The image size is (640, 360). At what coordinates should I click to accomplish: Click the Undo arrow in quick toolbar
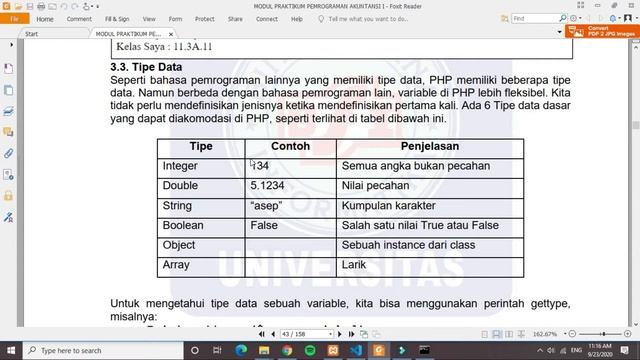(x=64, y=6)
